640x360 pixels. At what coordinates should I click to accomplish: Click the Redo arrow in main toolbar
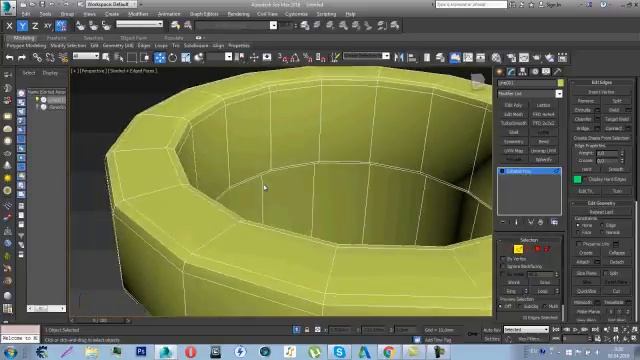[22, 58]
